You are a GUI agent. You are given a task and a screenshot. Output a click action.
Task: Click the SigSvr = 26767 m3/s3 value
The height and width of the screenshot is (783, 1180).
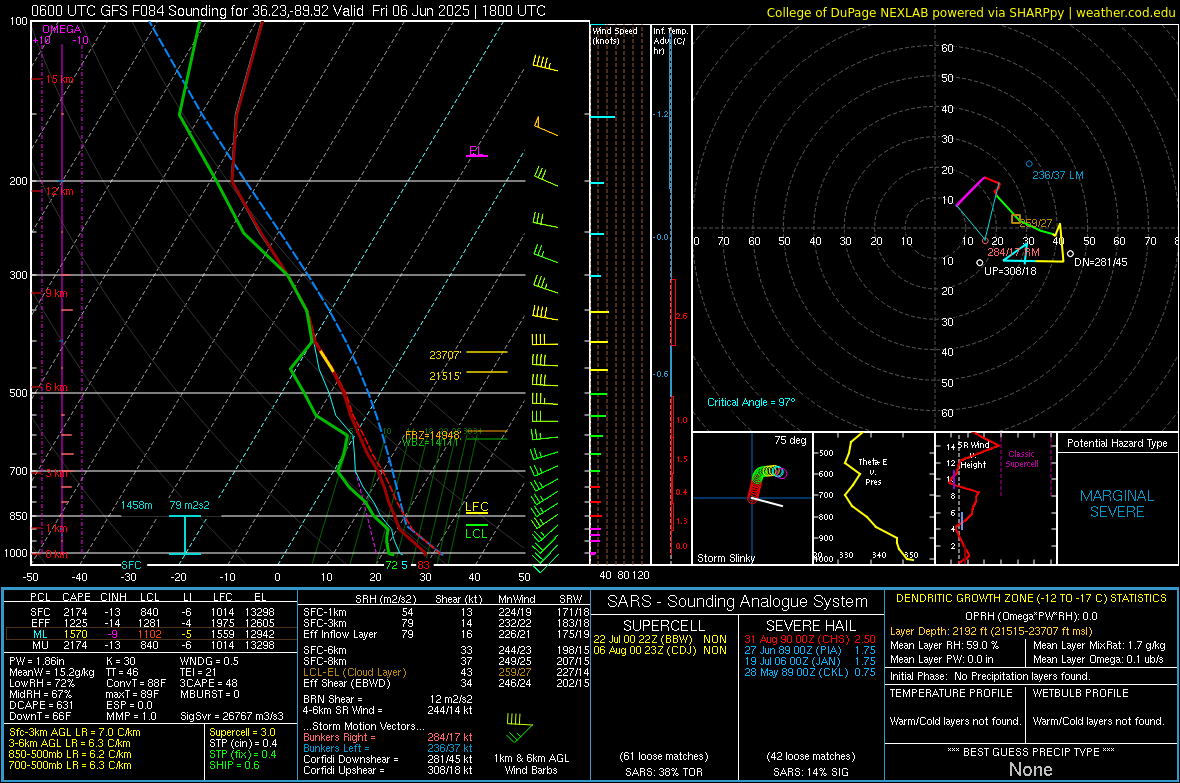pyautogui.click(x=232, y=716)
